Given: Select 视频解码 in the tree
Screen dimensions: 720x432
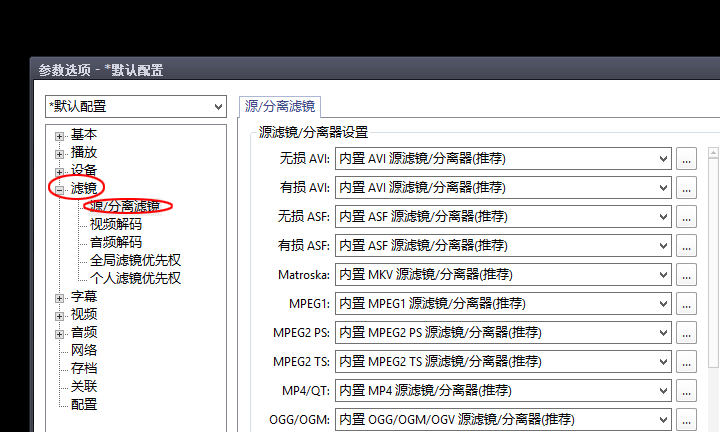Looking at the screenshot, I should pyautogui.click(x=115, y=225).
